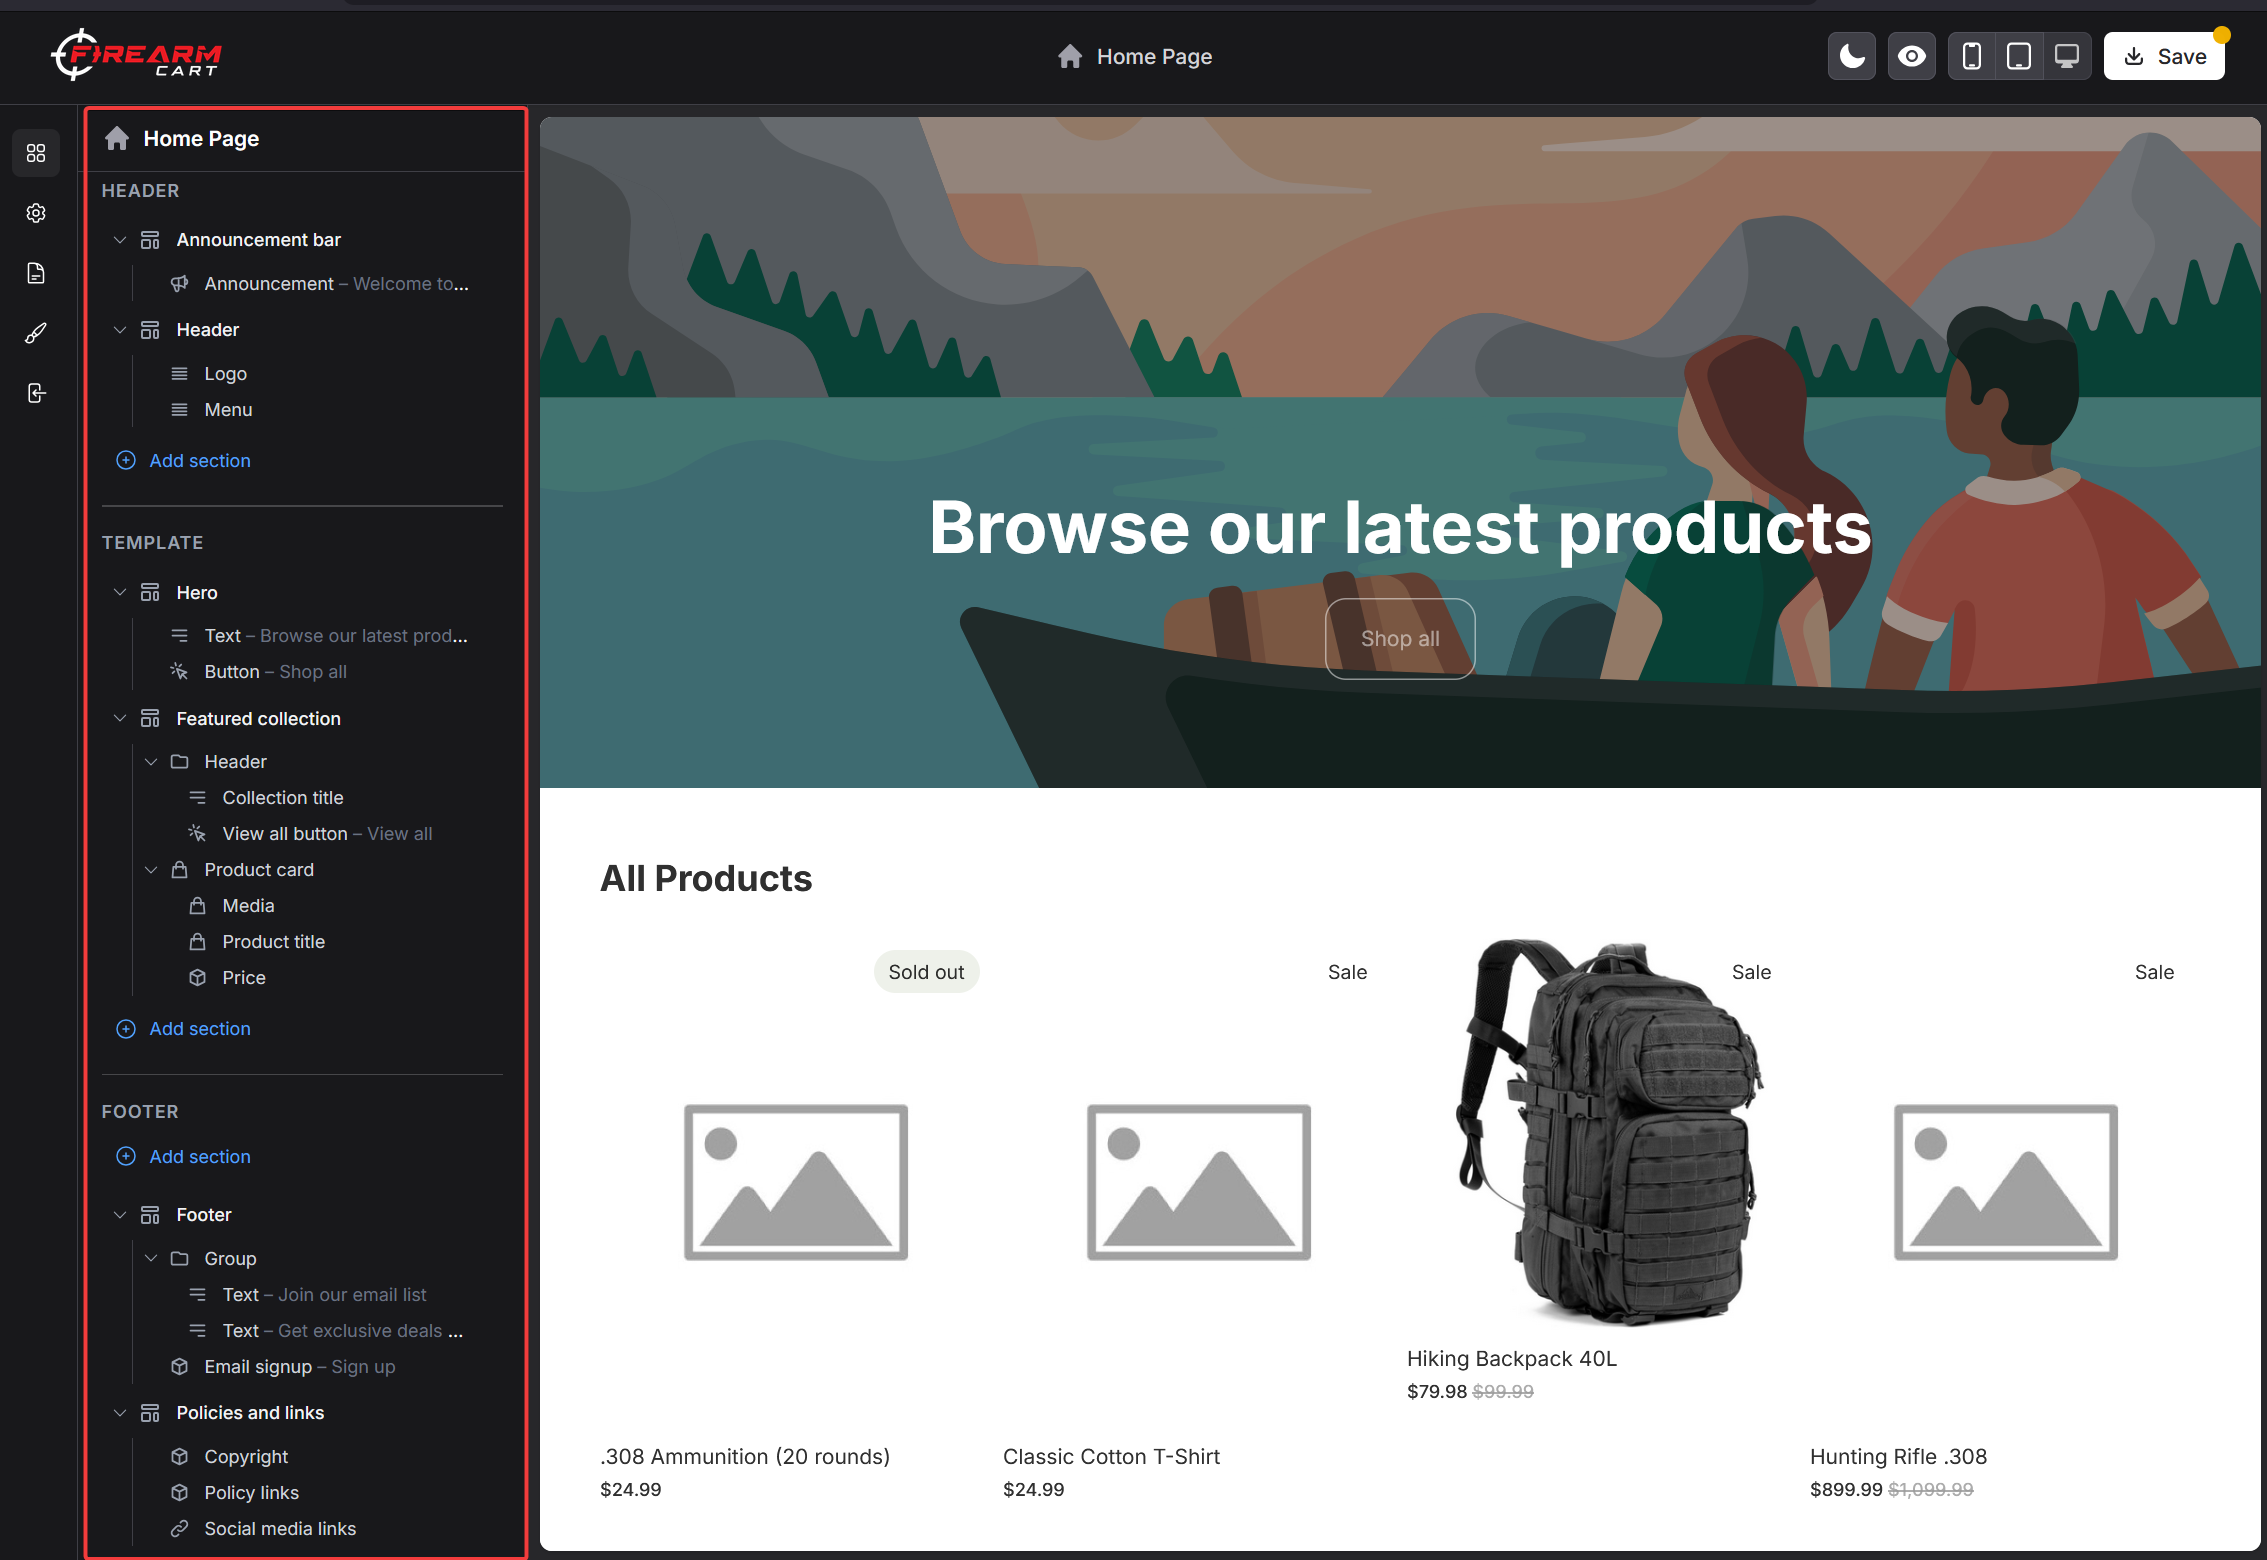This screenshot has height=1560, width=2267.
Task: Click the Policy links cube icon
Action: click(180, 1493)
